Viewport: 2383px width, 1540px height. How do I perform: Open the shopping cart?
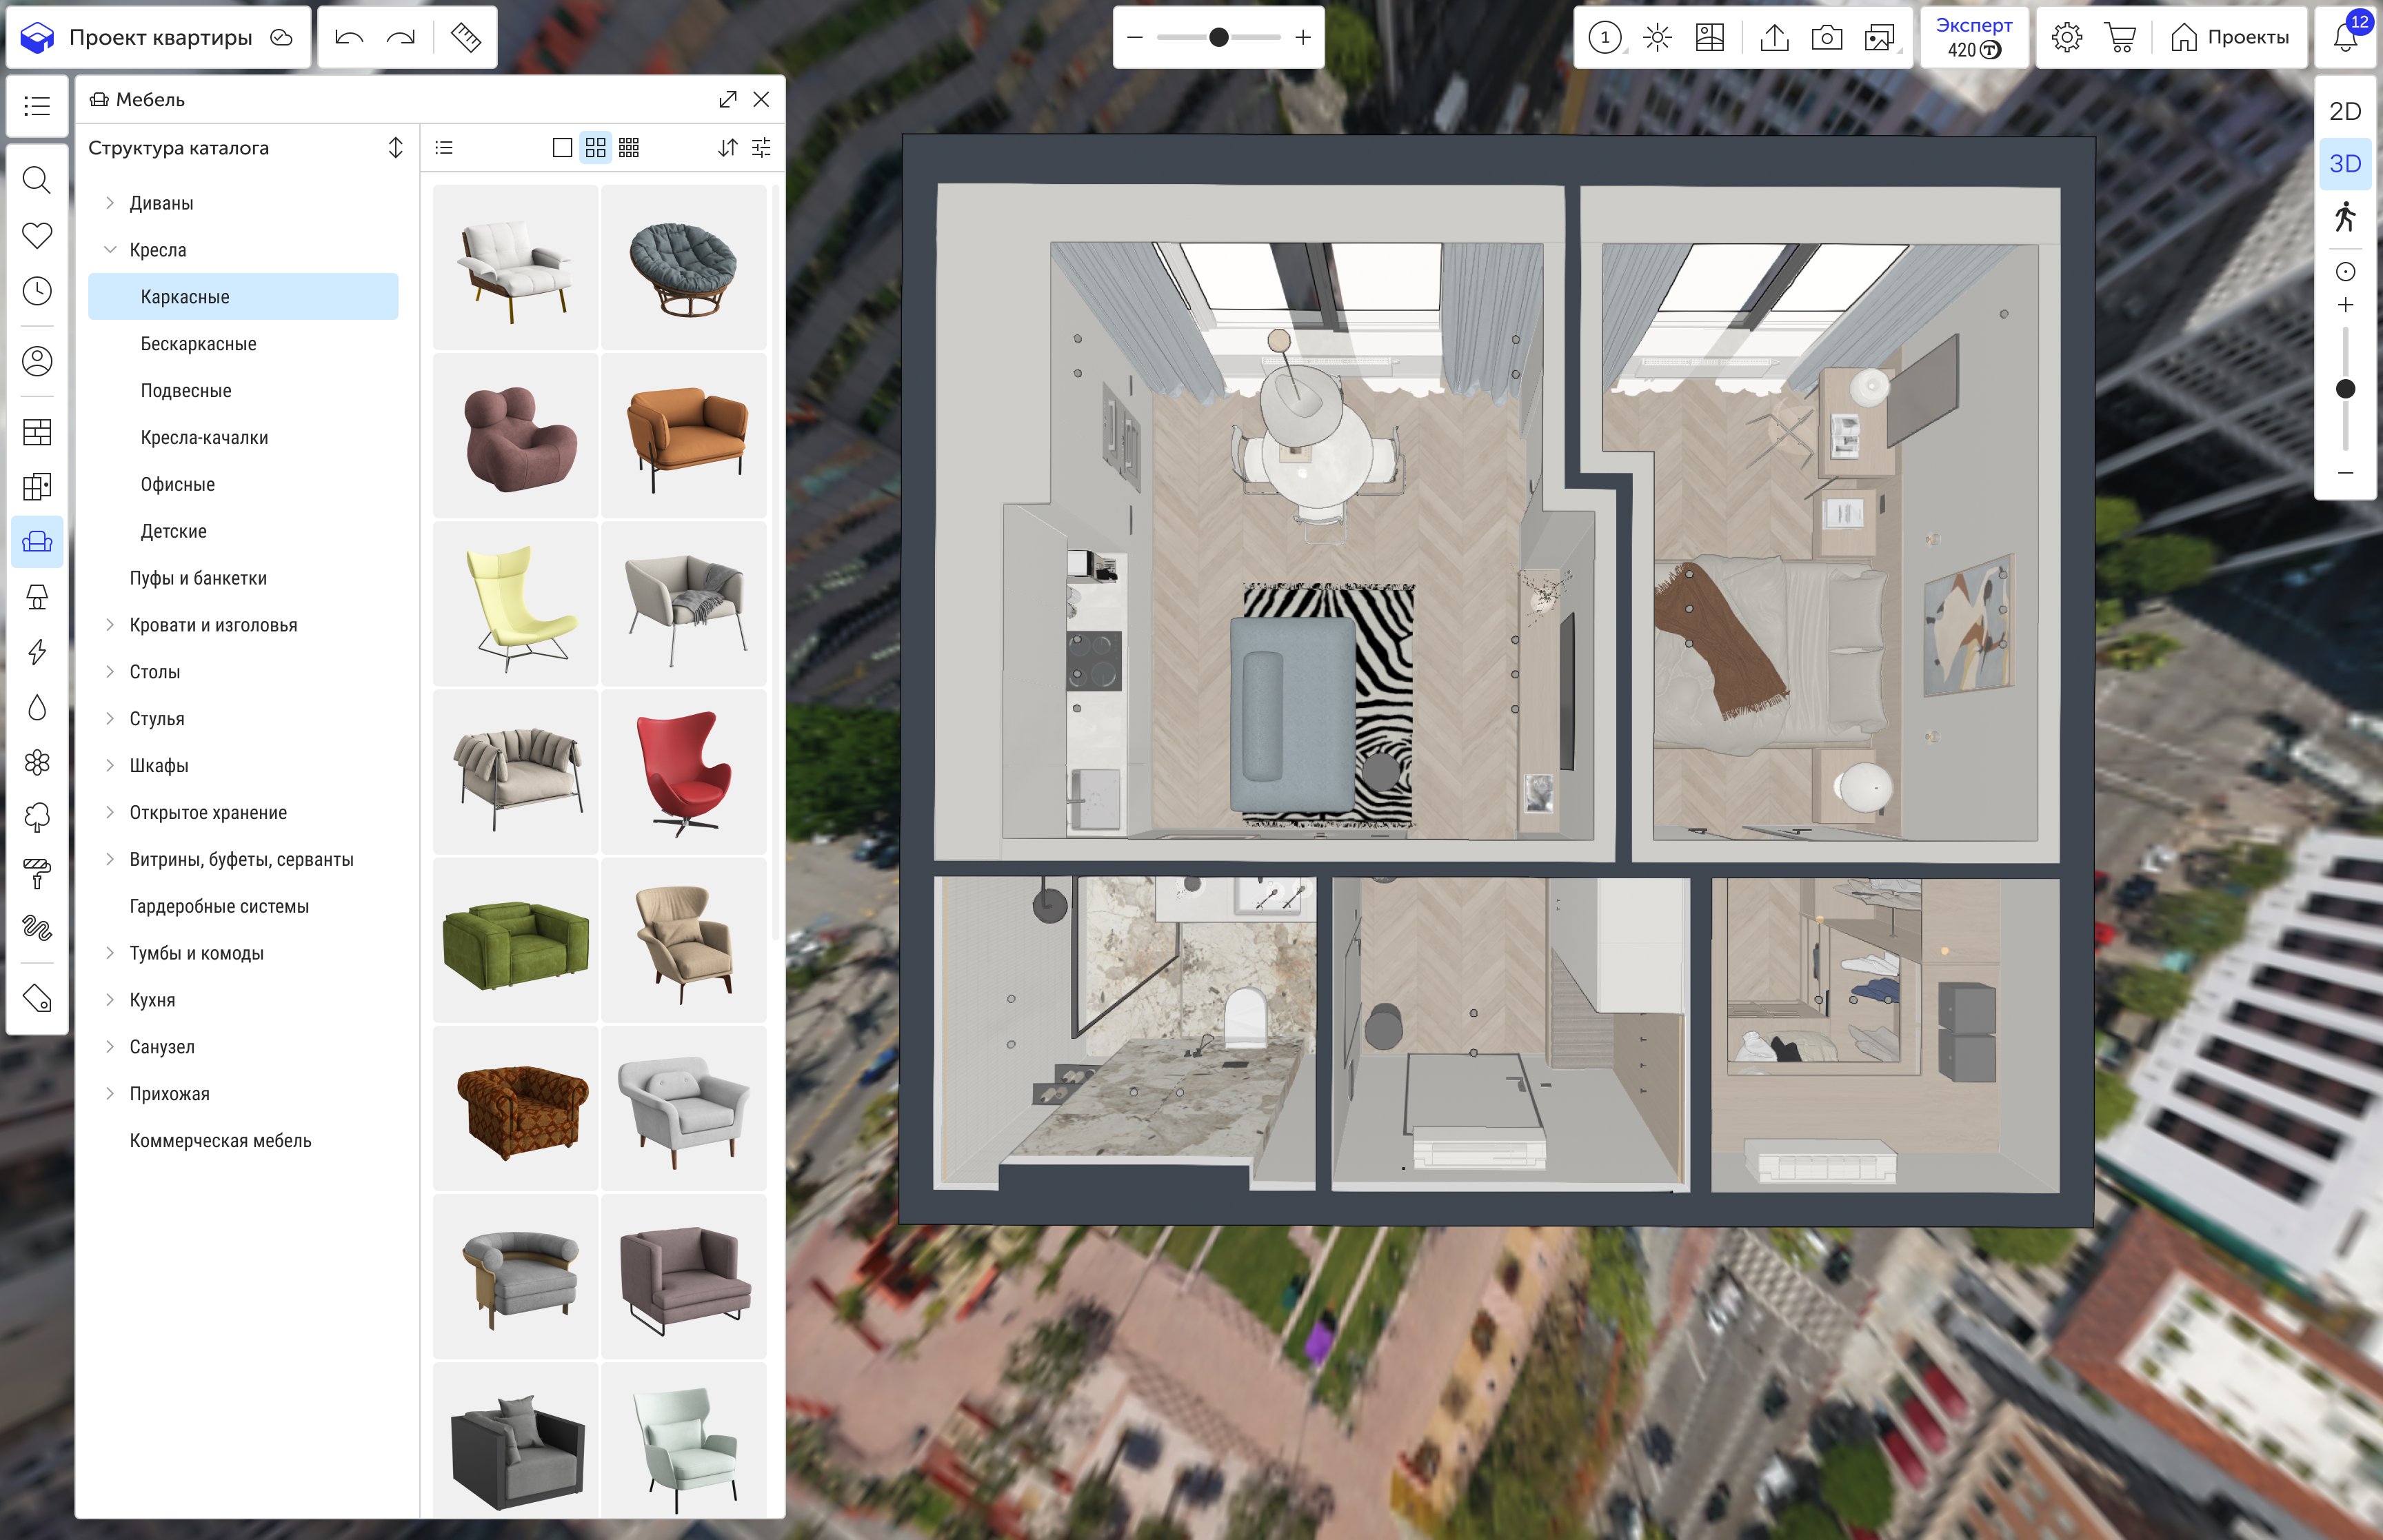pos(2120,38)
